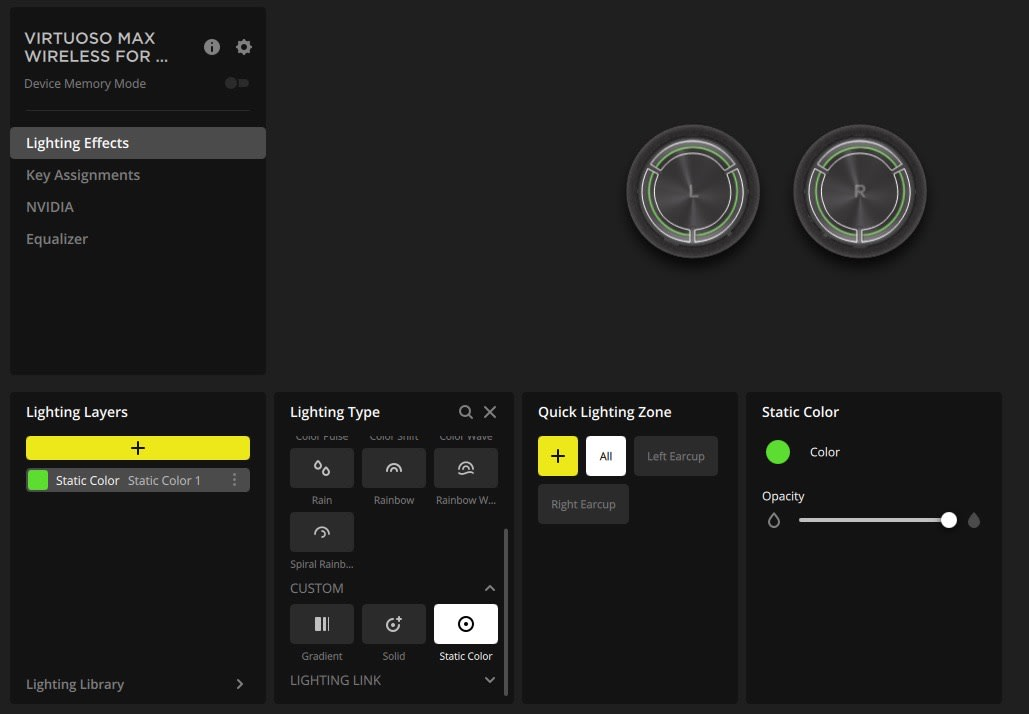Select the All lighting zone
The height and width of the screenshot is (714, 1029).
(x=606, y=456)
